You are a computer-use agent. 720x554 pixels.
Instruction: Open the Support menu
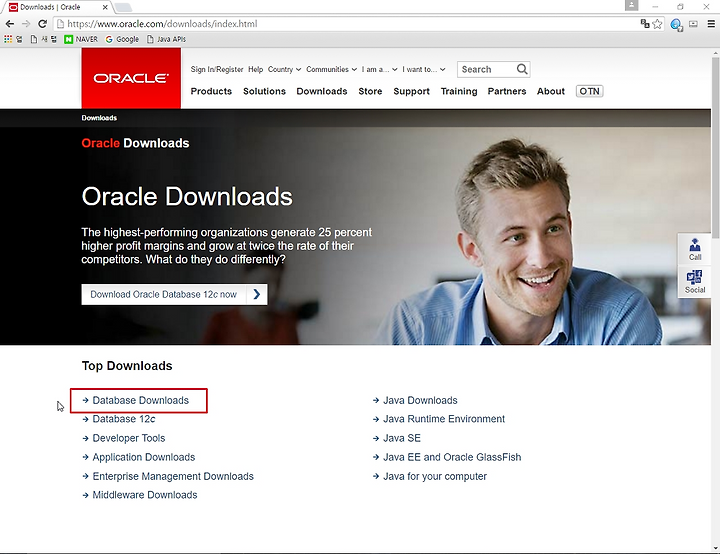(x=411, y=91)
